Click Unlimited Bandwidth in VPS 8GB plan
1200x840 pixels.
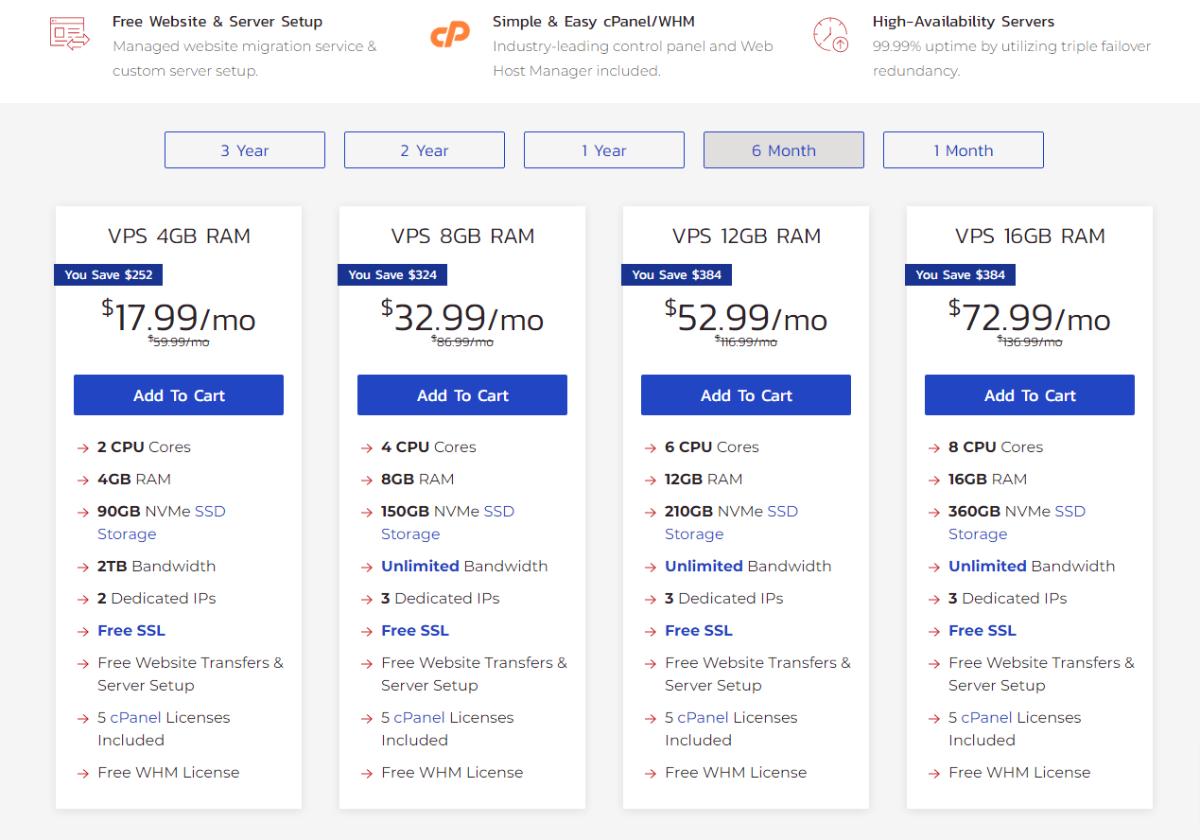click(x=464, y=566)
